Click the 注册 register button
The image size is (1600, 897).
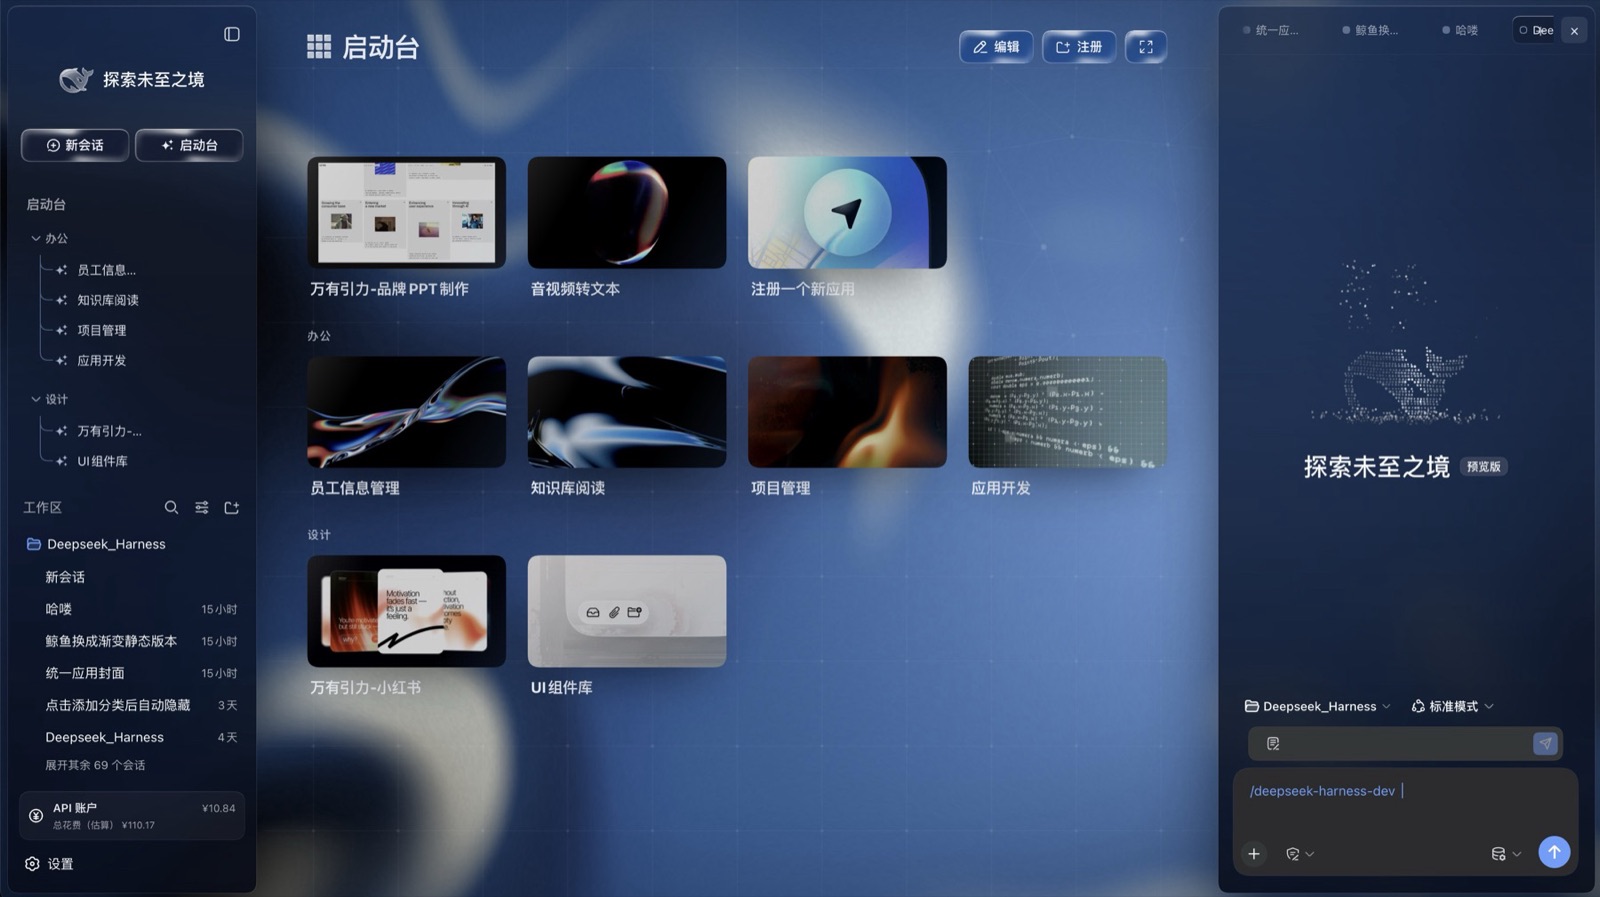coord(1078,47)
